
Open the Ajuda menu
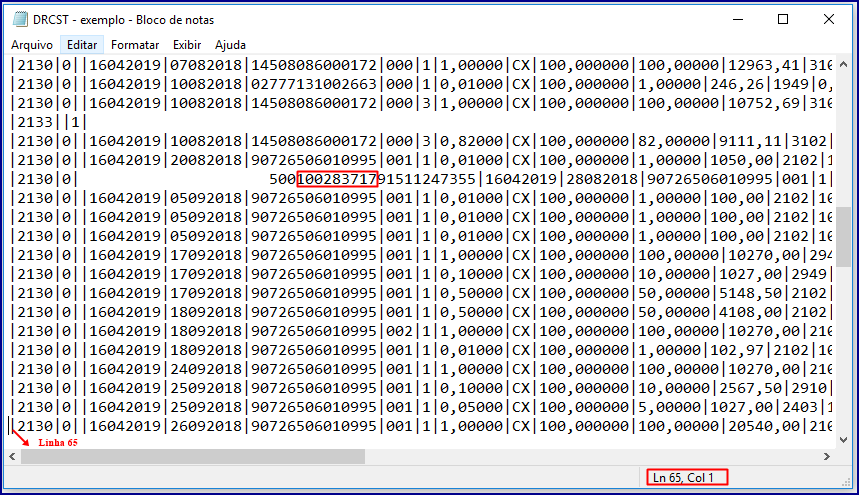pos(230,45)
